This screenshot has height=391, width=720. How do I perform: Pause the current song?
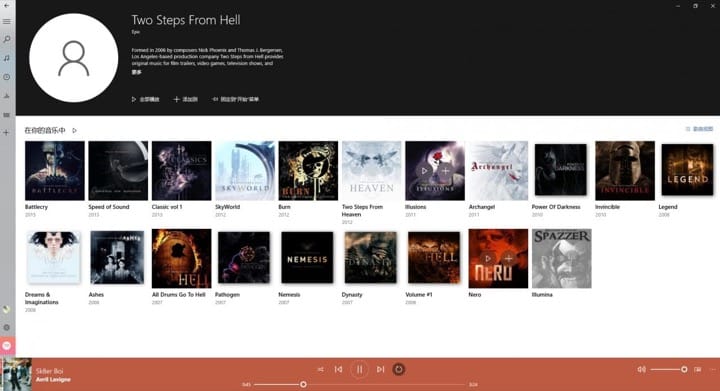359,369
